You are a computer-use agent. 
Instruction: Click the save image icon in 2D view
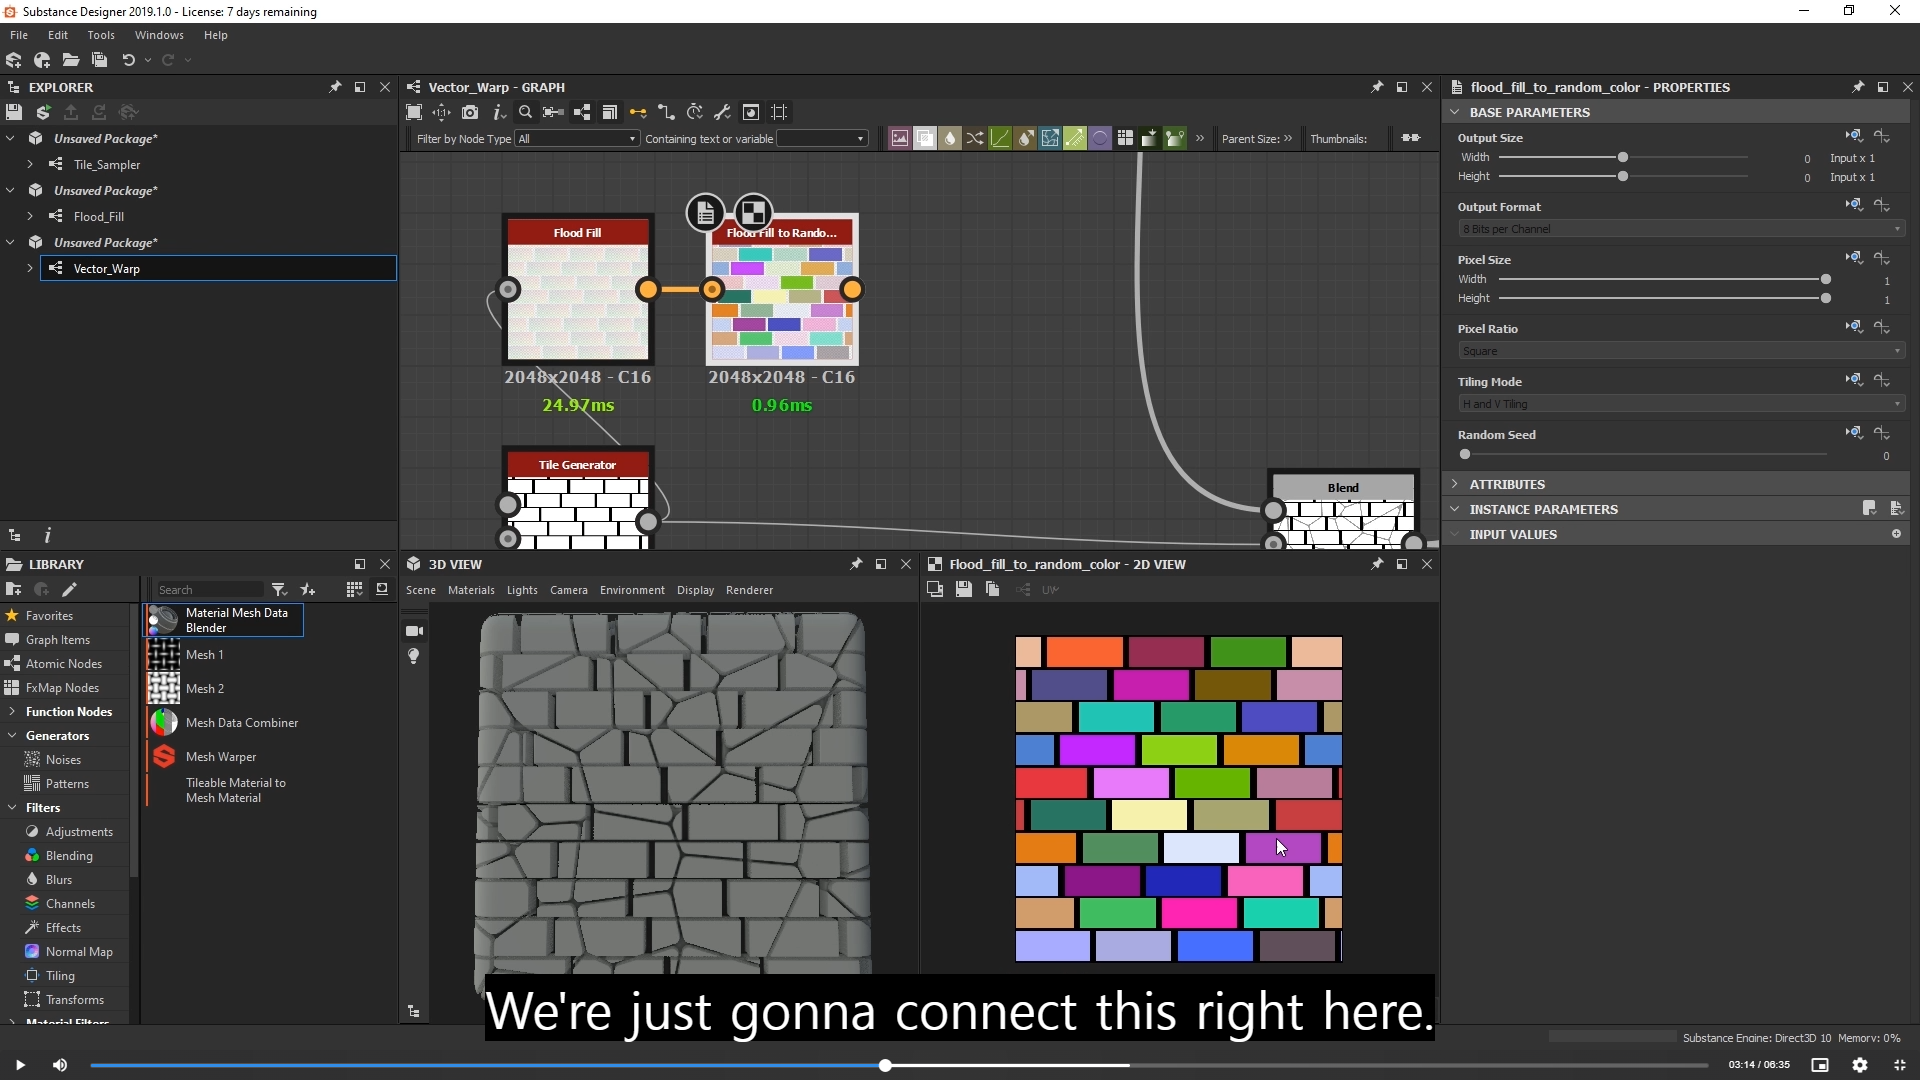point(963,590)
